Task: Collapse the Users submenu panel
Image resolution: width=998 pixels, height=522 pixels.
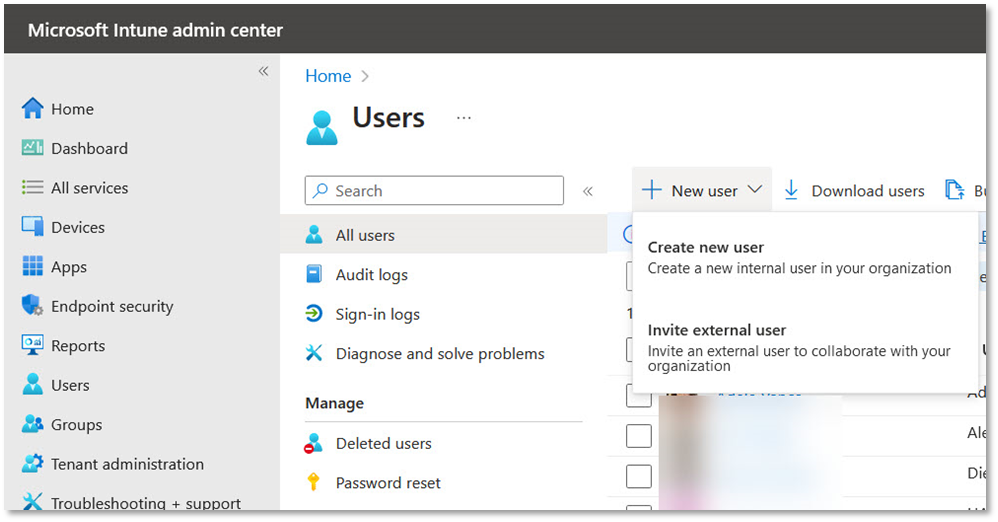Action: 588,191
